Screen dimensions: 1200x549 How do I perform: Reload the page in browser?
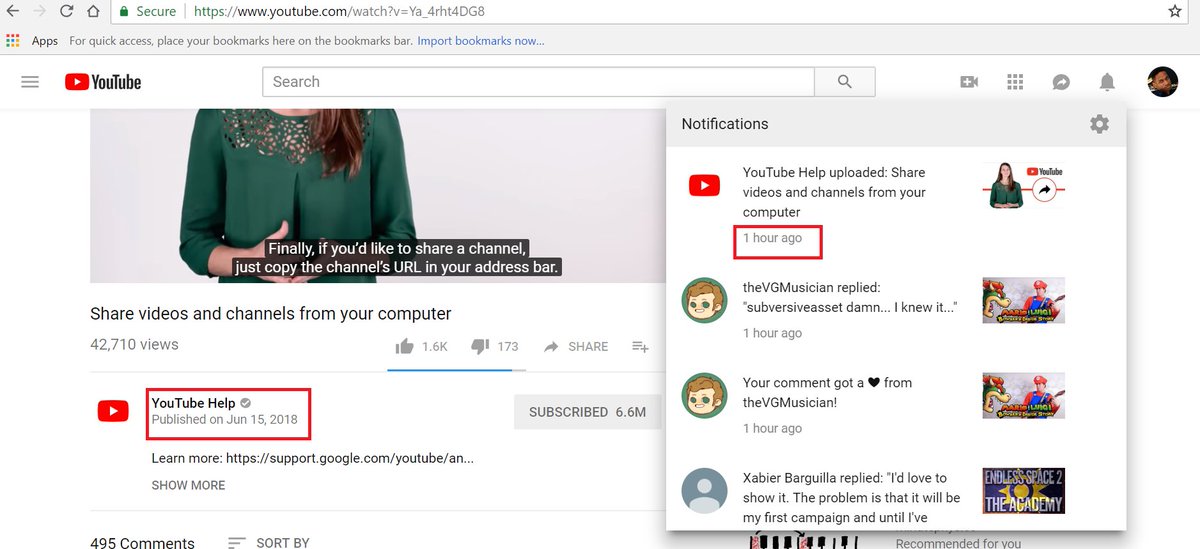(x=66, y=11)
